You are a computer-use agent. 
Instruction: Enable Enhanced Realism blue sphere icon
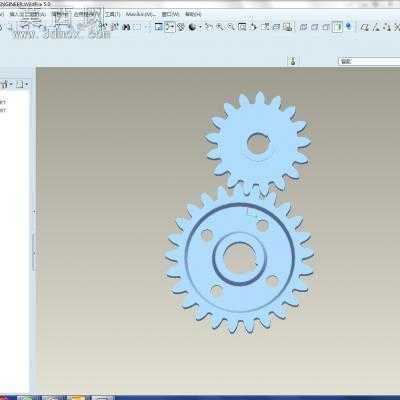(x=349, y=26)
